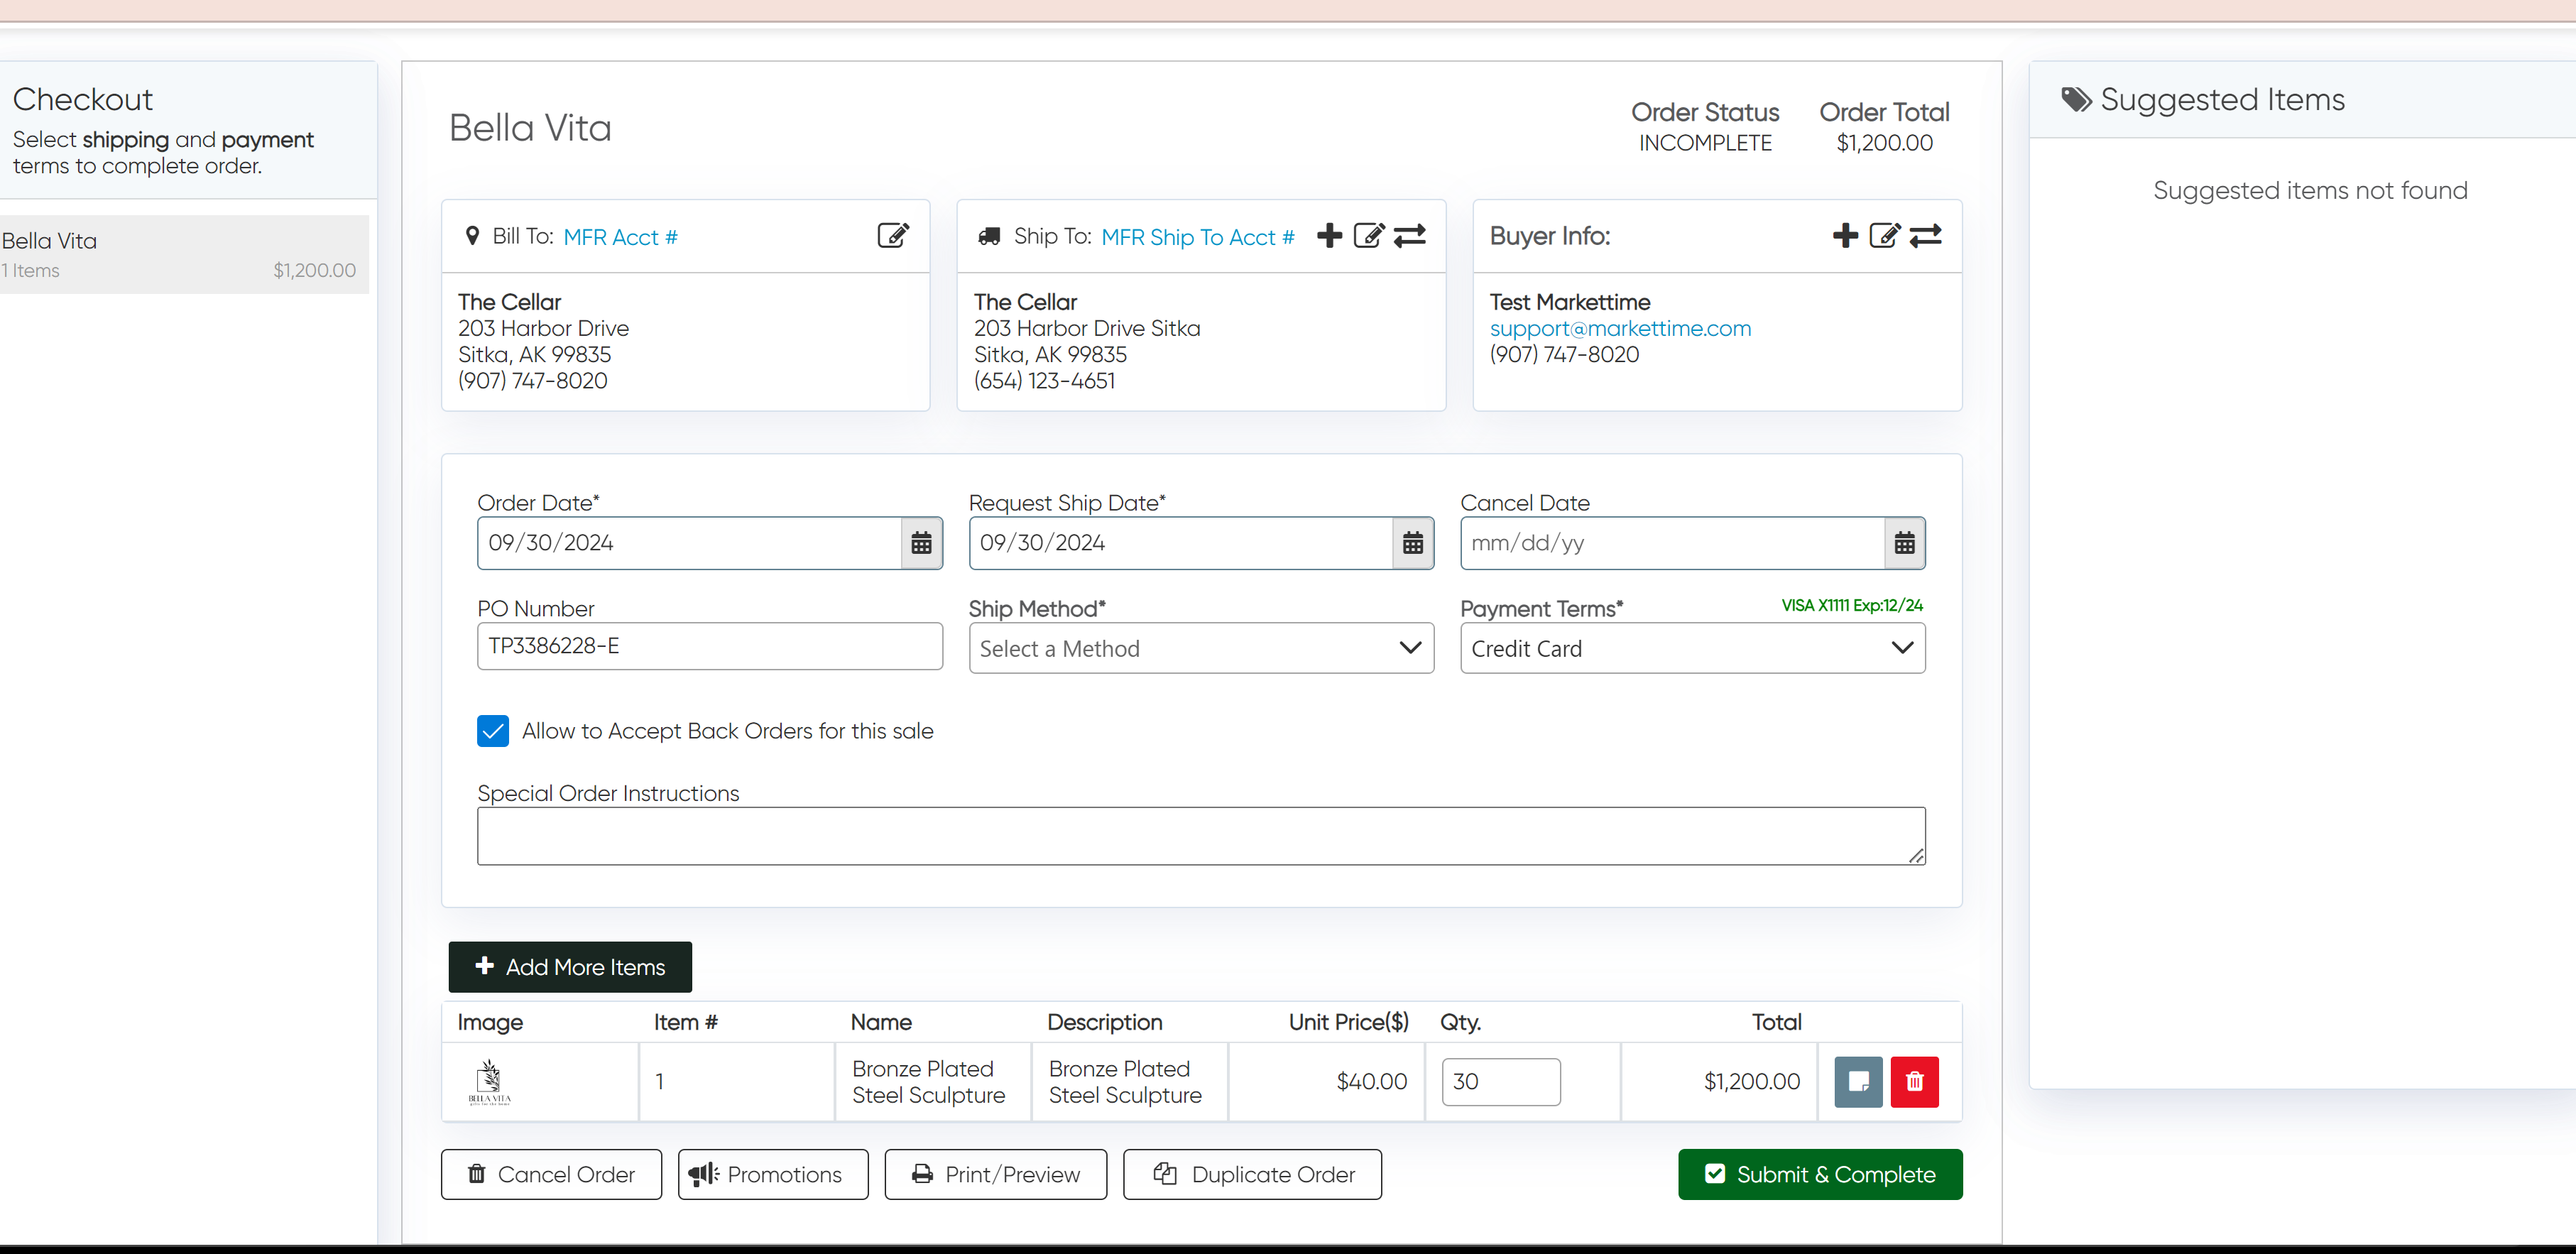
Task: Click the Special Order Instructions textarea
Action: point(1201,836)
